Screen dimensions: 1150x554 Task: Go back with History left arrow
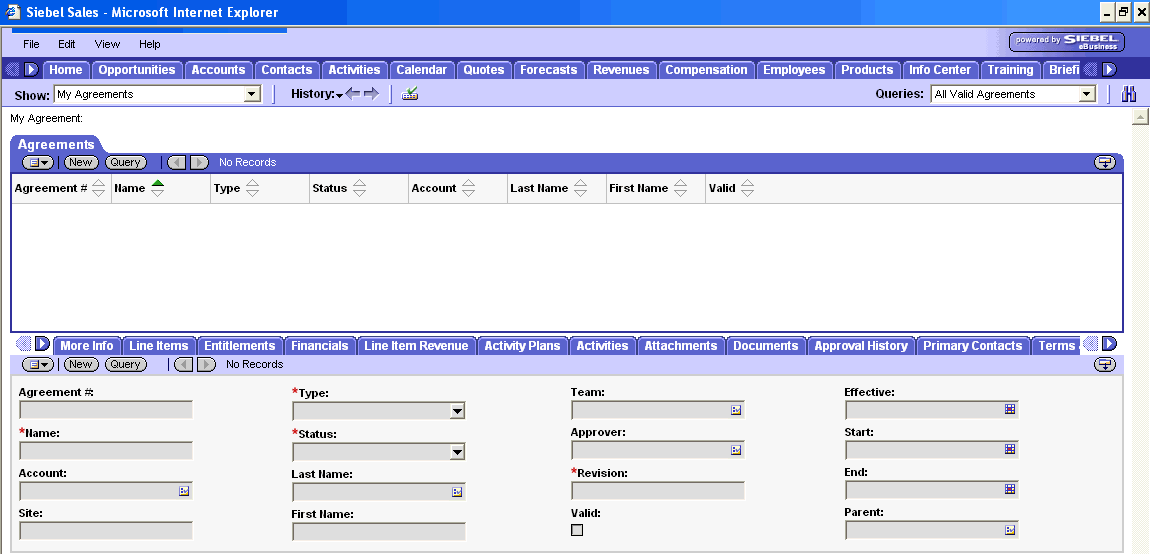pos(354,93)
